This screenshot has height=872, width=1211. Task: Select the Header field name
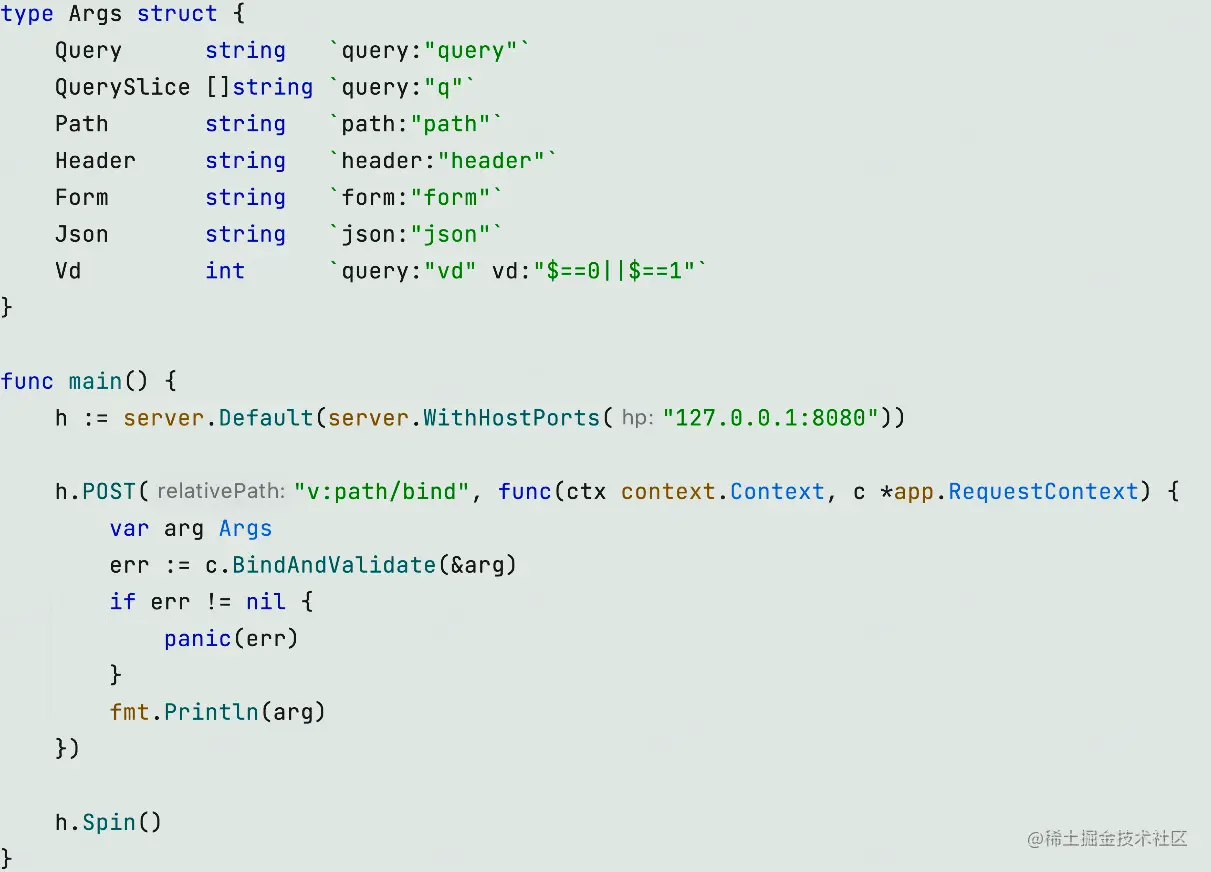pyautogui.click(x=95, y=161)
